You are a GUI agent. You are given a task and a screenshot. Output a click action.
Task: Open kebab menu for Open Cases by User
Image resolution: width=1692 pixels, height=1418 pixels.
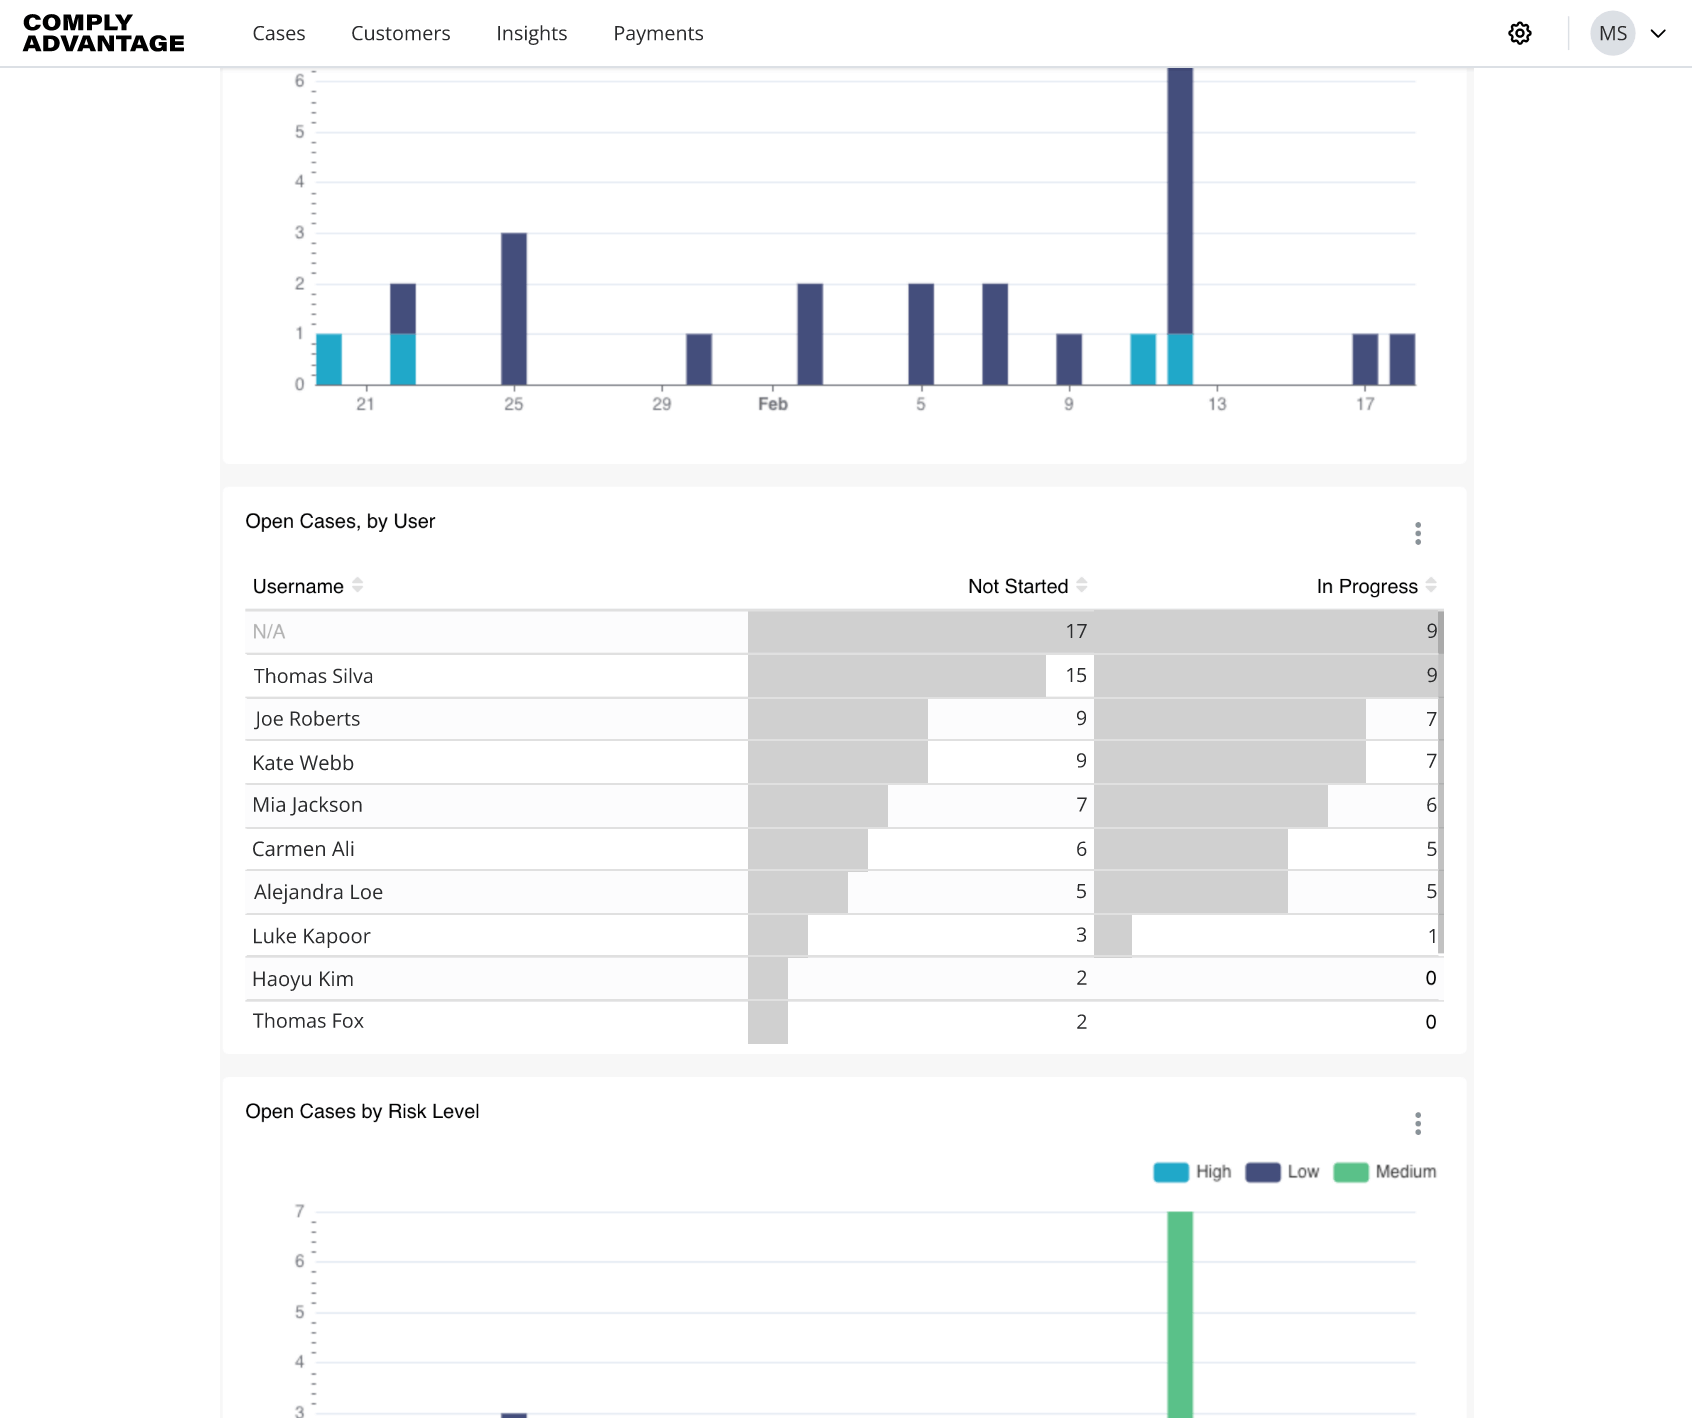tap(1417, 533)
